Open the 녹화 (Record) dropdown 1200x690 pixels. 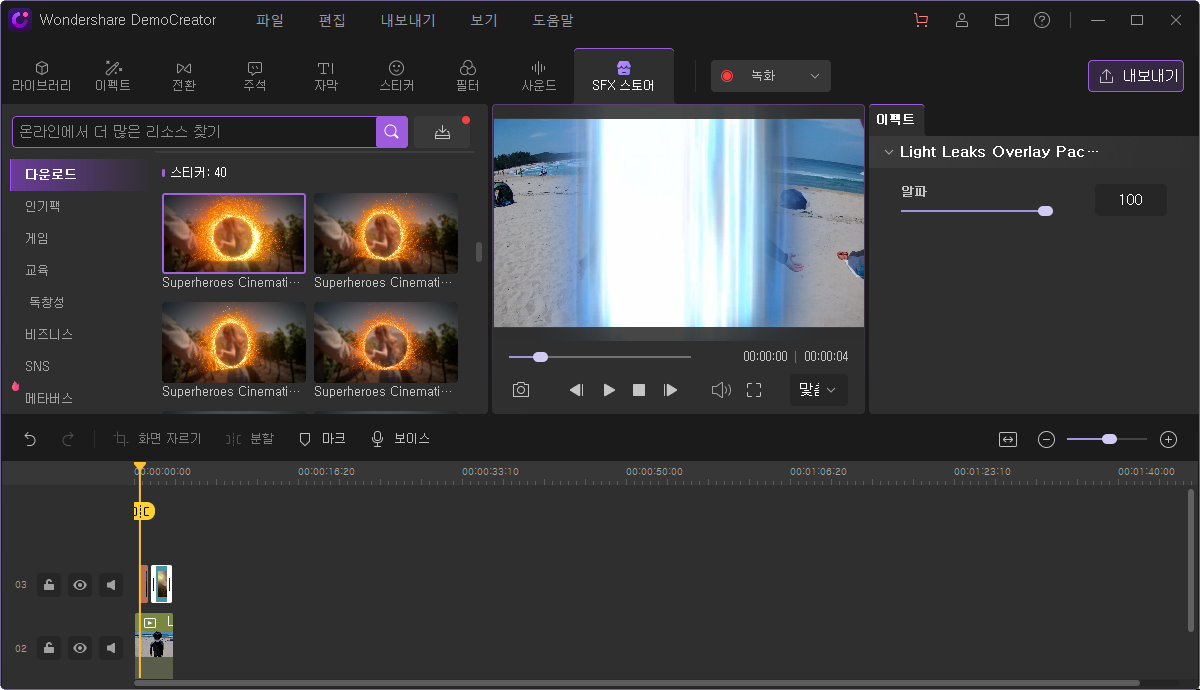point(815,75)
